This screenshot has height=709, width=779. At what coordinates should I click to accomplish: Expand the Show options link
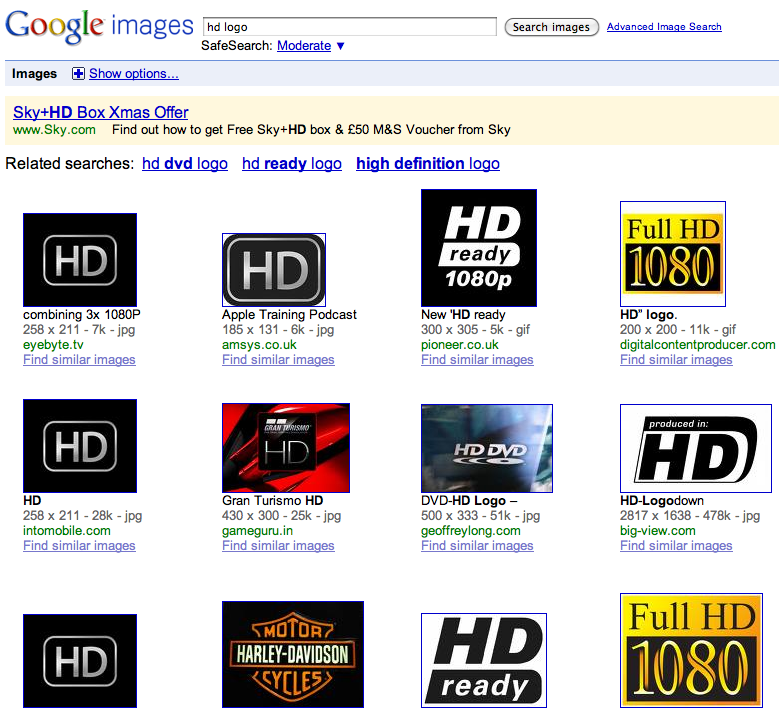point(134,74)
